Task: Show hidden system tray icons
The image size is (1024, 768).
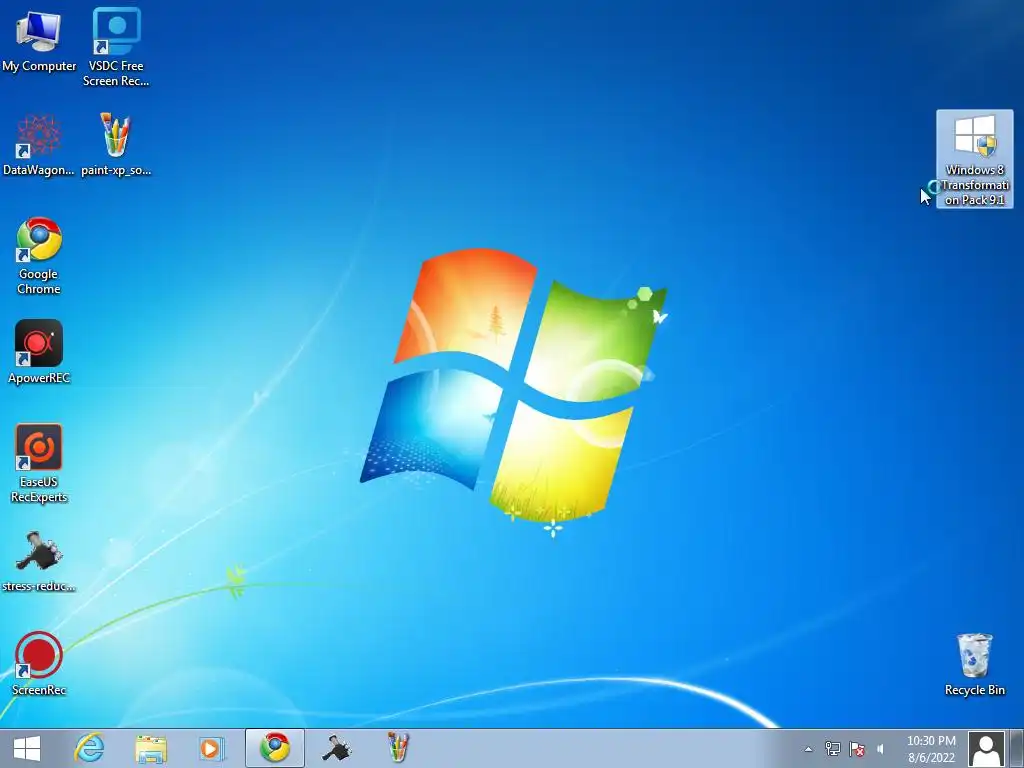Action: coord(808,749)
